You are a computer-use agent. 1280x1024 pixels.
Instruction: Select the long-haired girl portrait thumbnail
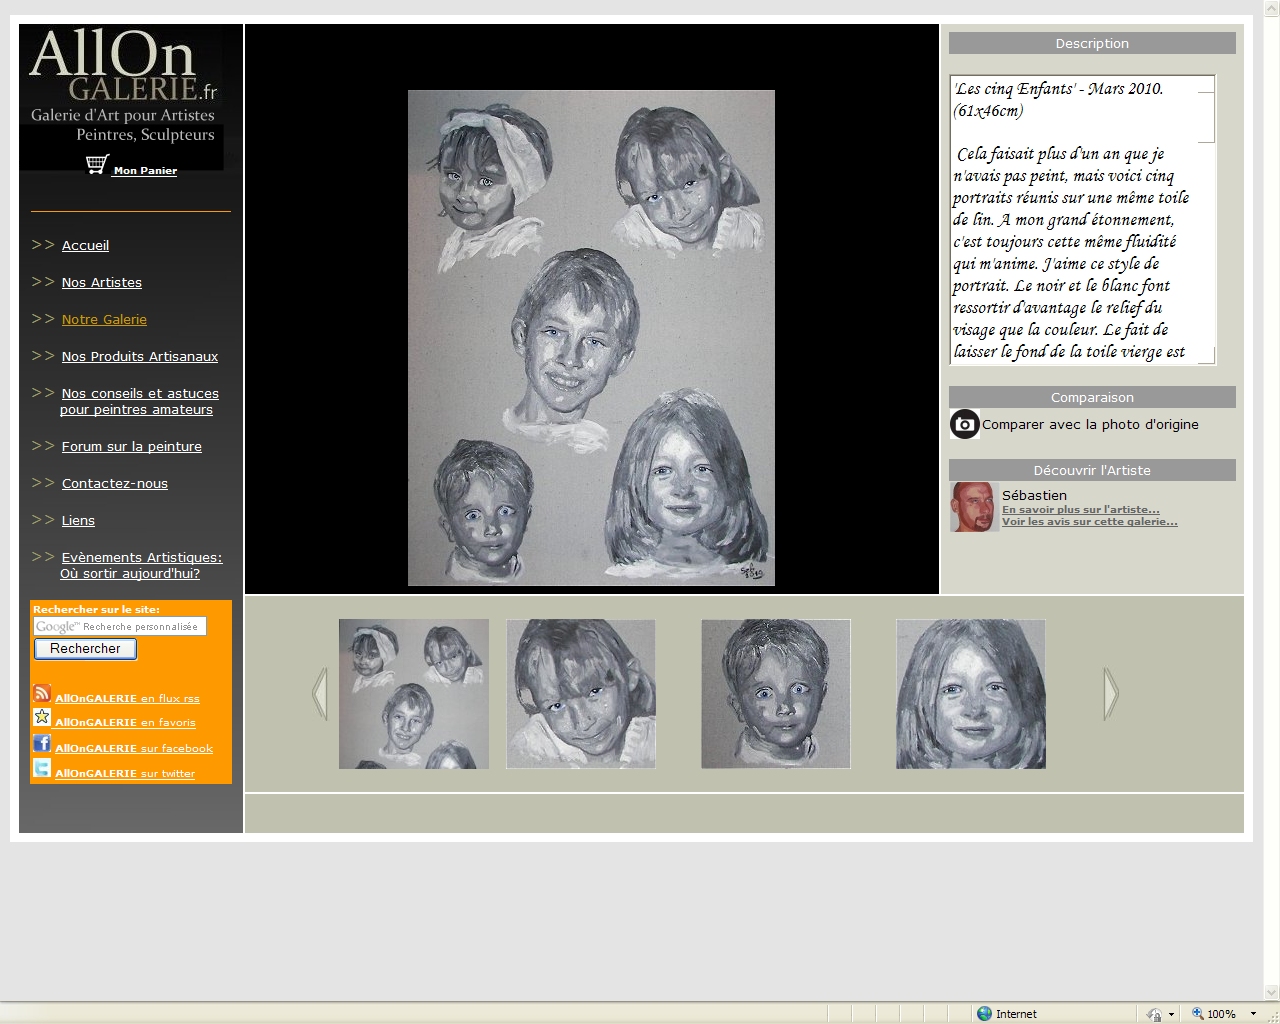(x=970, y=694)
